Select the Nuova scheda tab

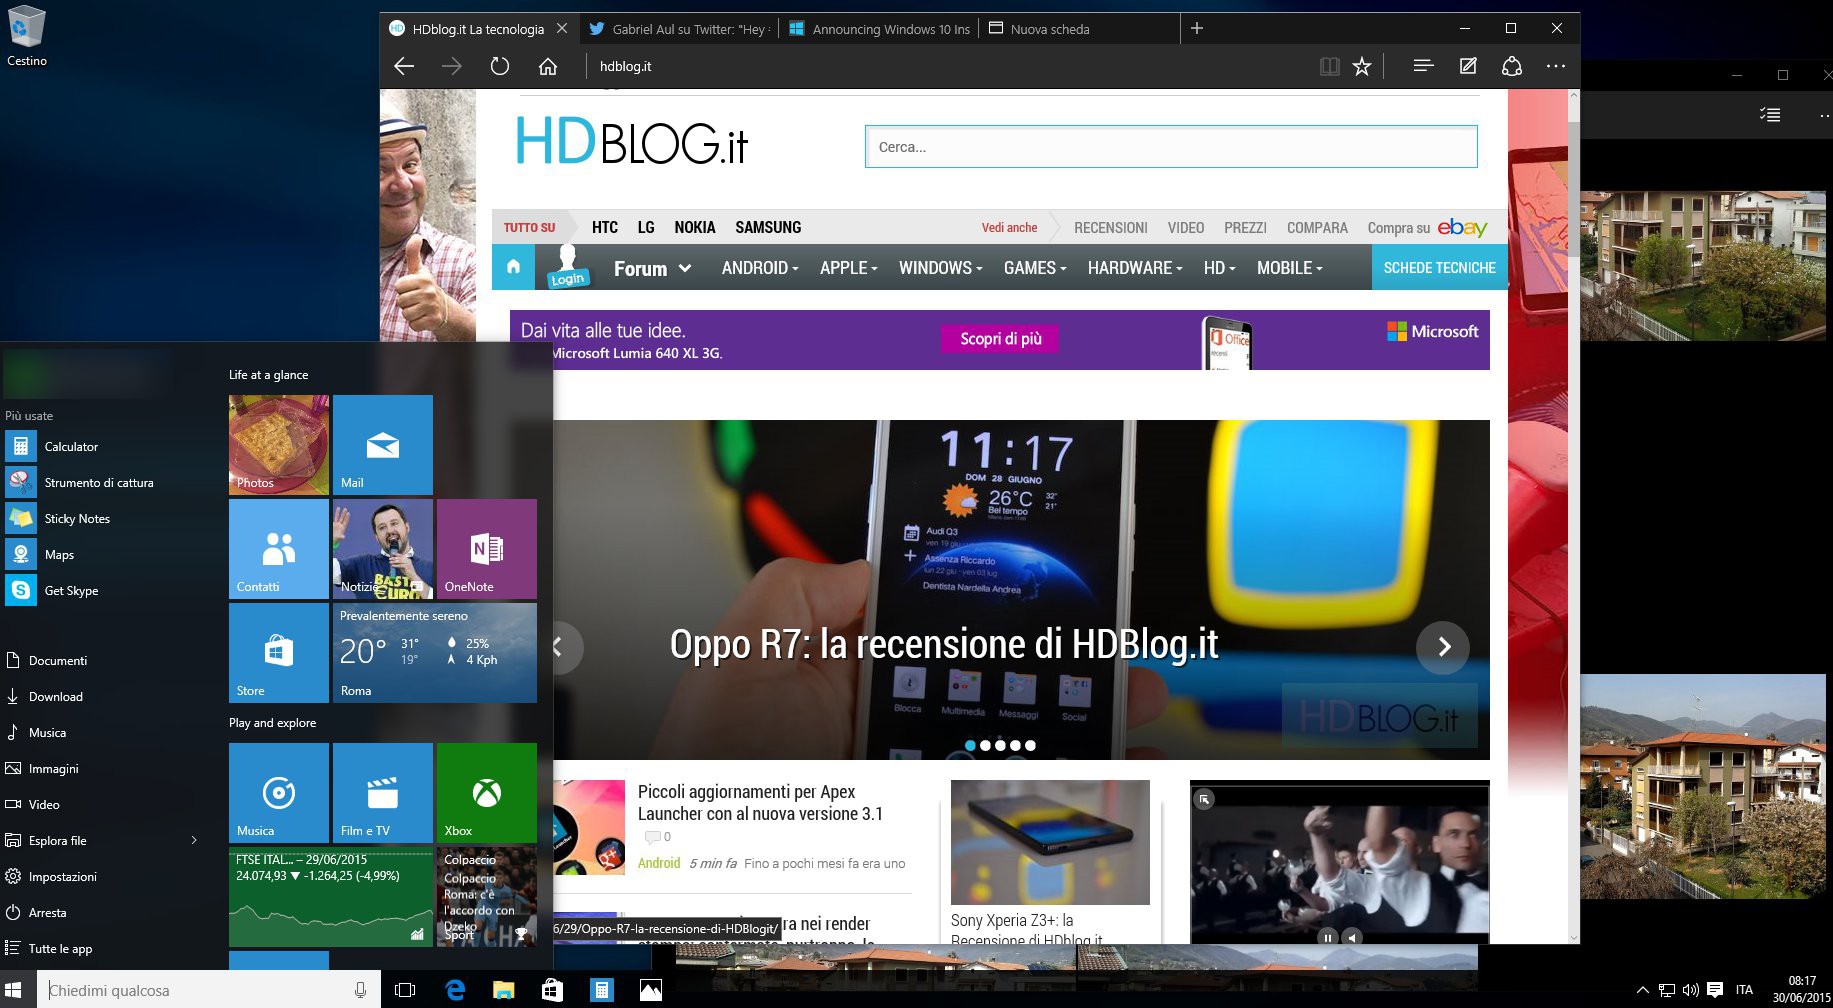point(1080,29)
